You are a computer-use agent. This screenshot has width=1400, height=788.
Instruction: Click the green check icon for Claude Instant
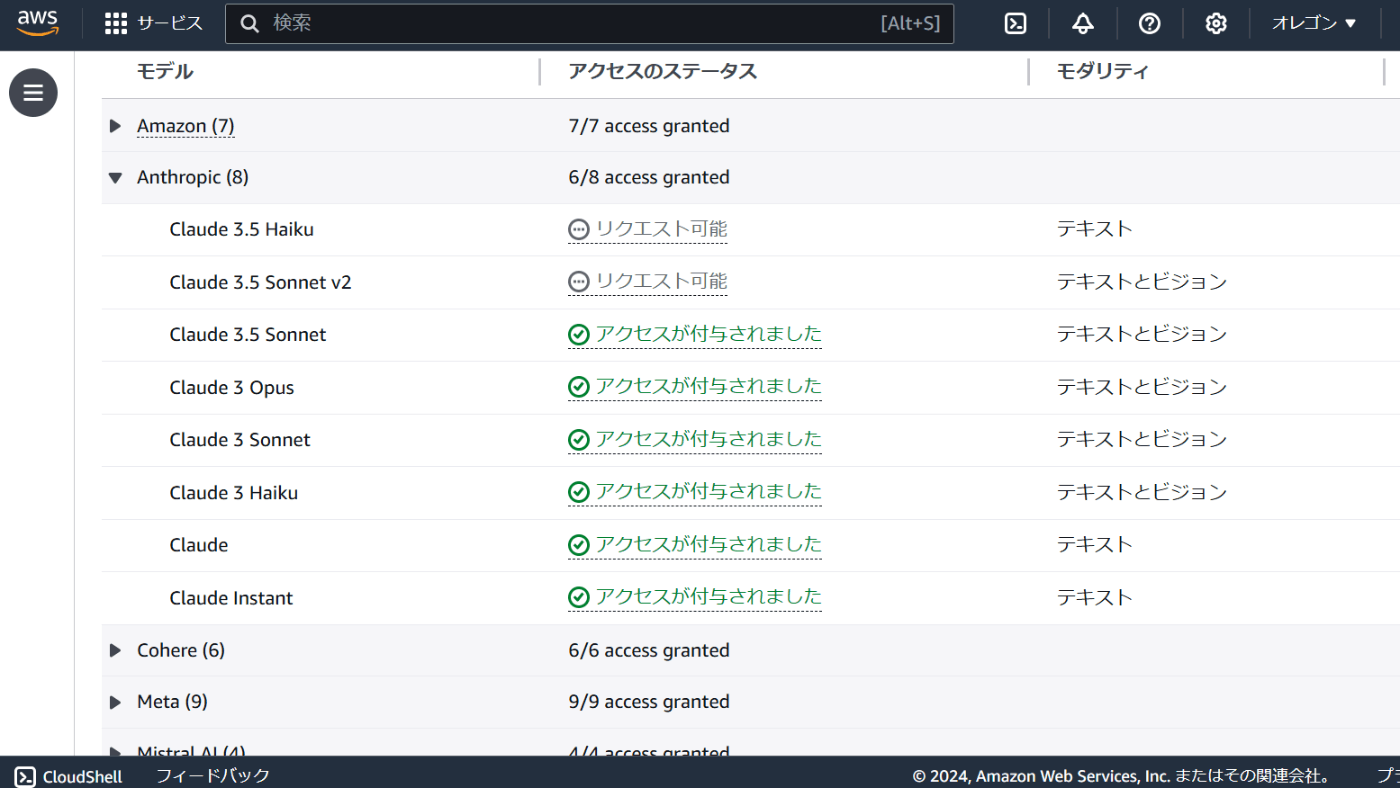578,598
